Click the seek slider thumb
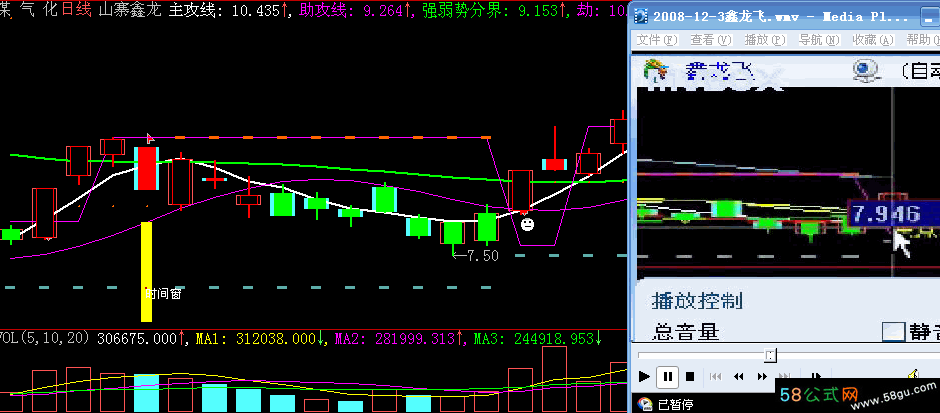The image size is (940, 413). click(769, 355)
